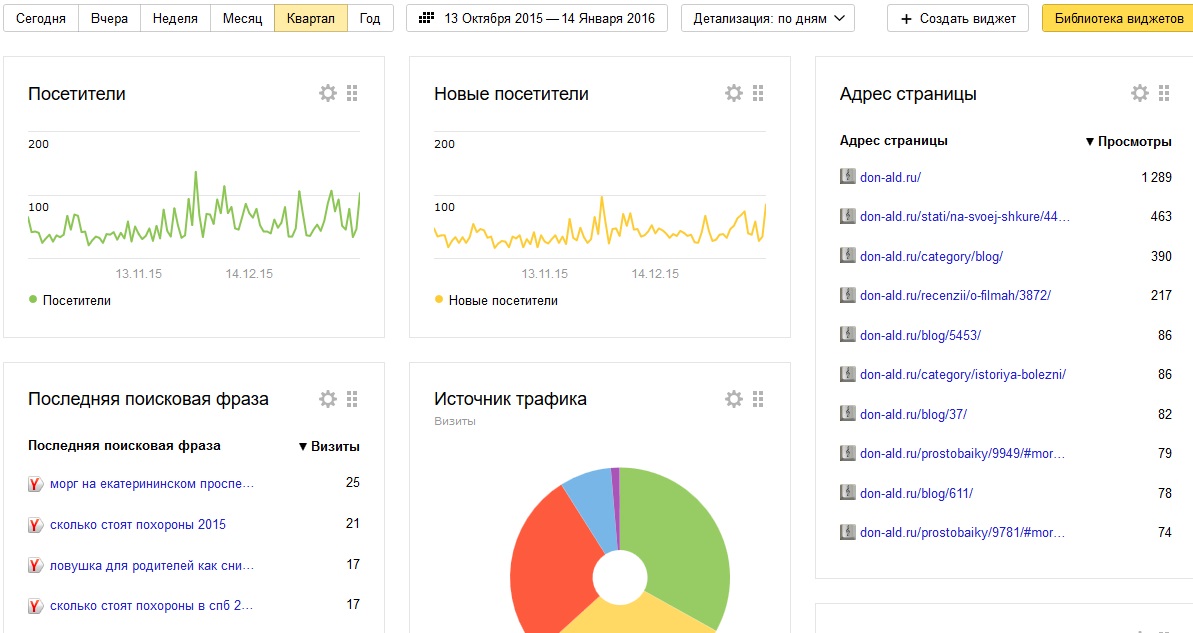Open the date range picker 13 Октября 2015

point(537,18)
